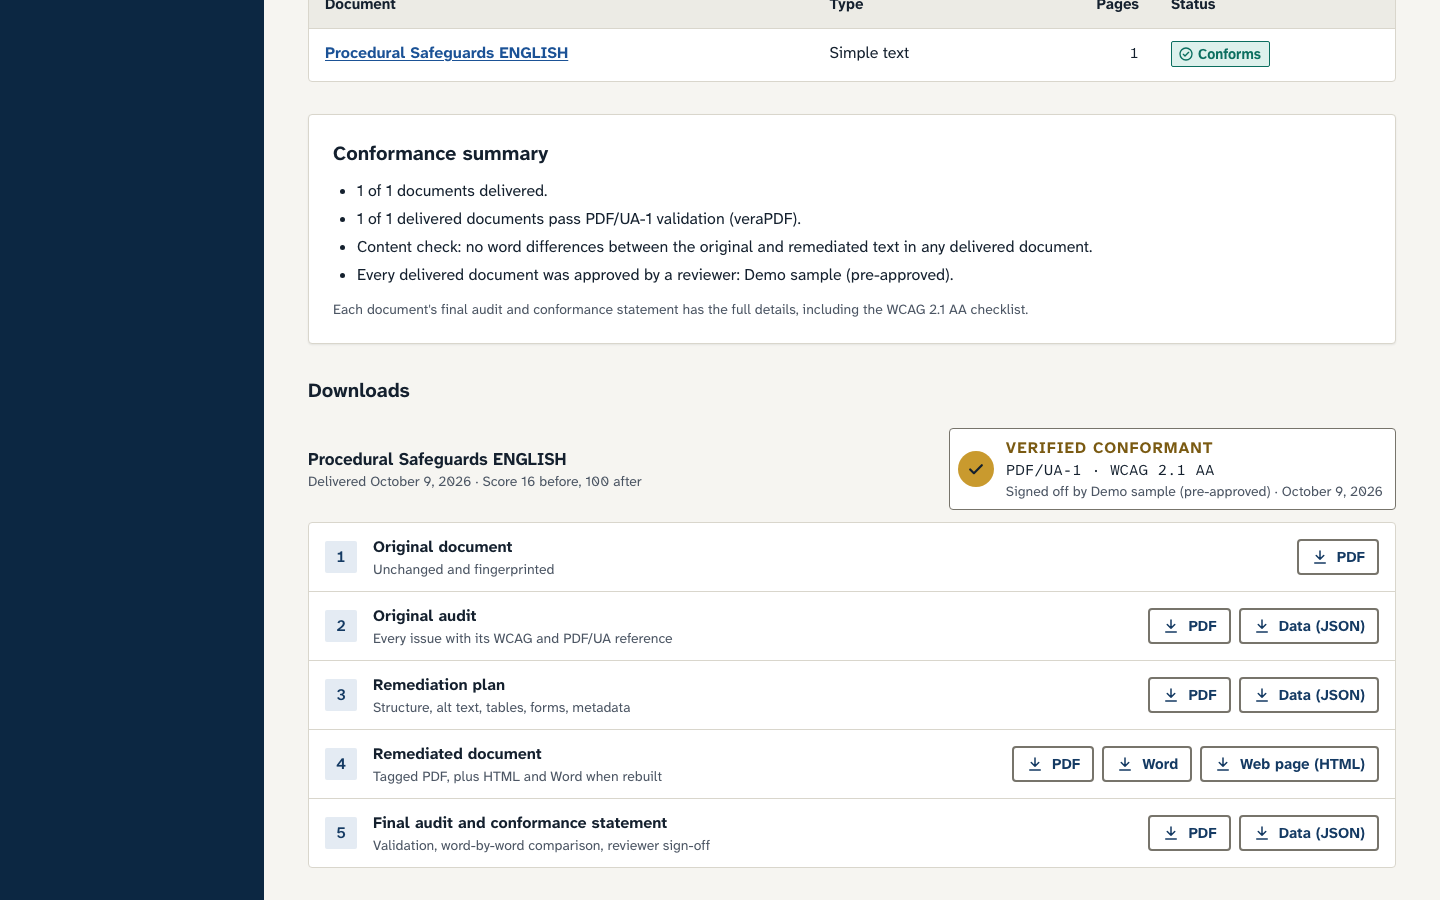Click the 'Content check' bullet text
The height and width of the screenshot is (900, 1440).
tap(725, 247)
